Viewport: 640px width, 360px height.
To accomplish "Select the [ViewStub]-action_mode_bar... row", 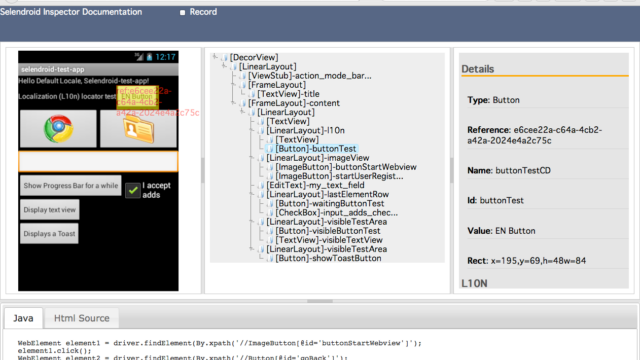I will pos(310,76).
